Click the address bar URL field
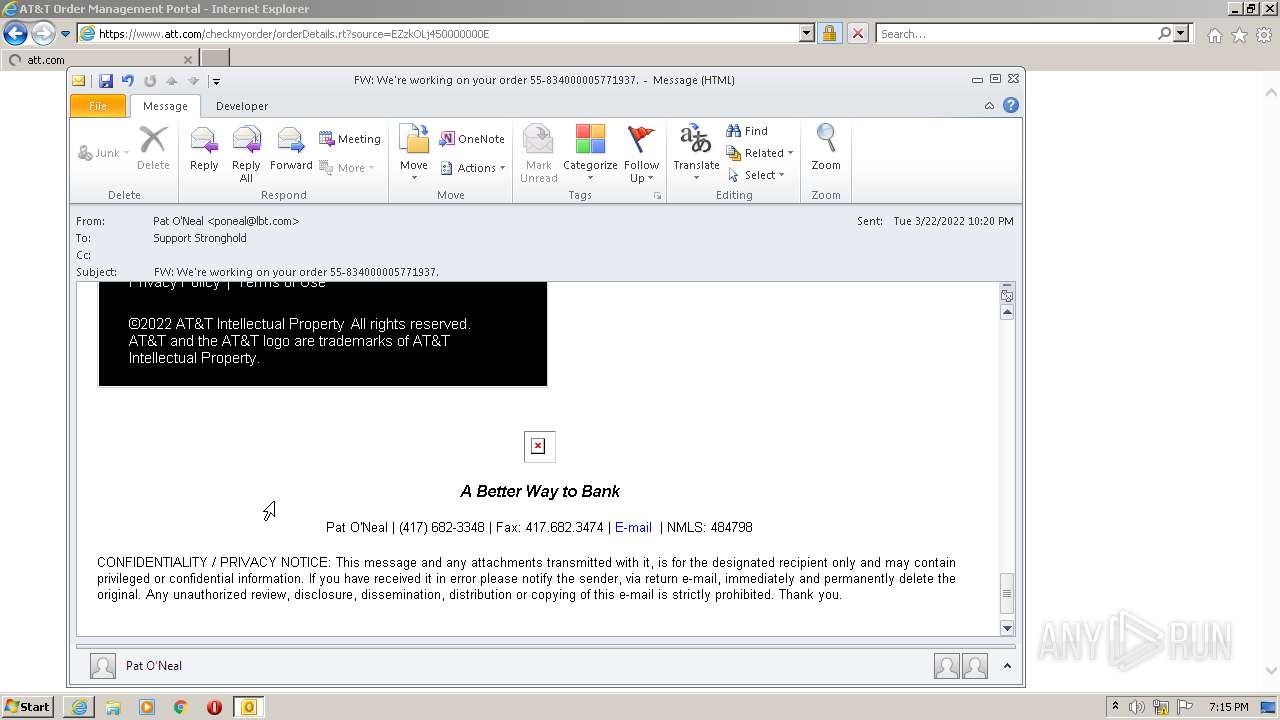 448,33
